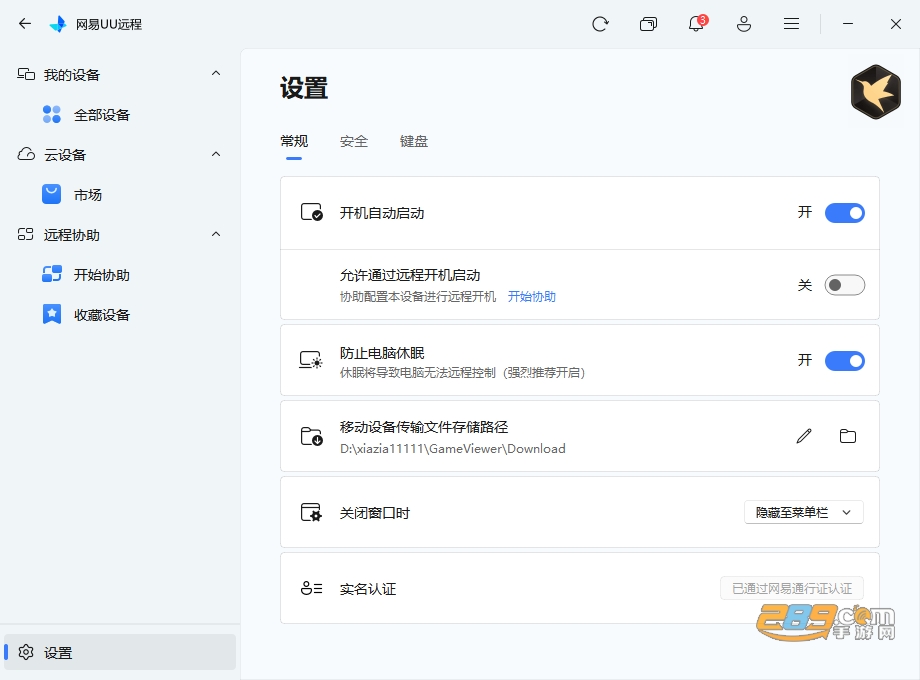Collapse the 远程协助 section chevron
This screenshot has width=920, height=680.
click(216, 234)
